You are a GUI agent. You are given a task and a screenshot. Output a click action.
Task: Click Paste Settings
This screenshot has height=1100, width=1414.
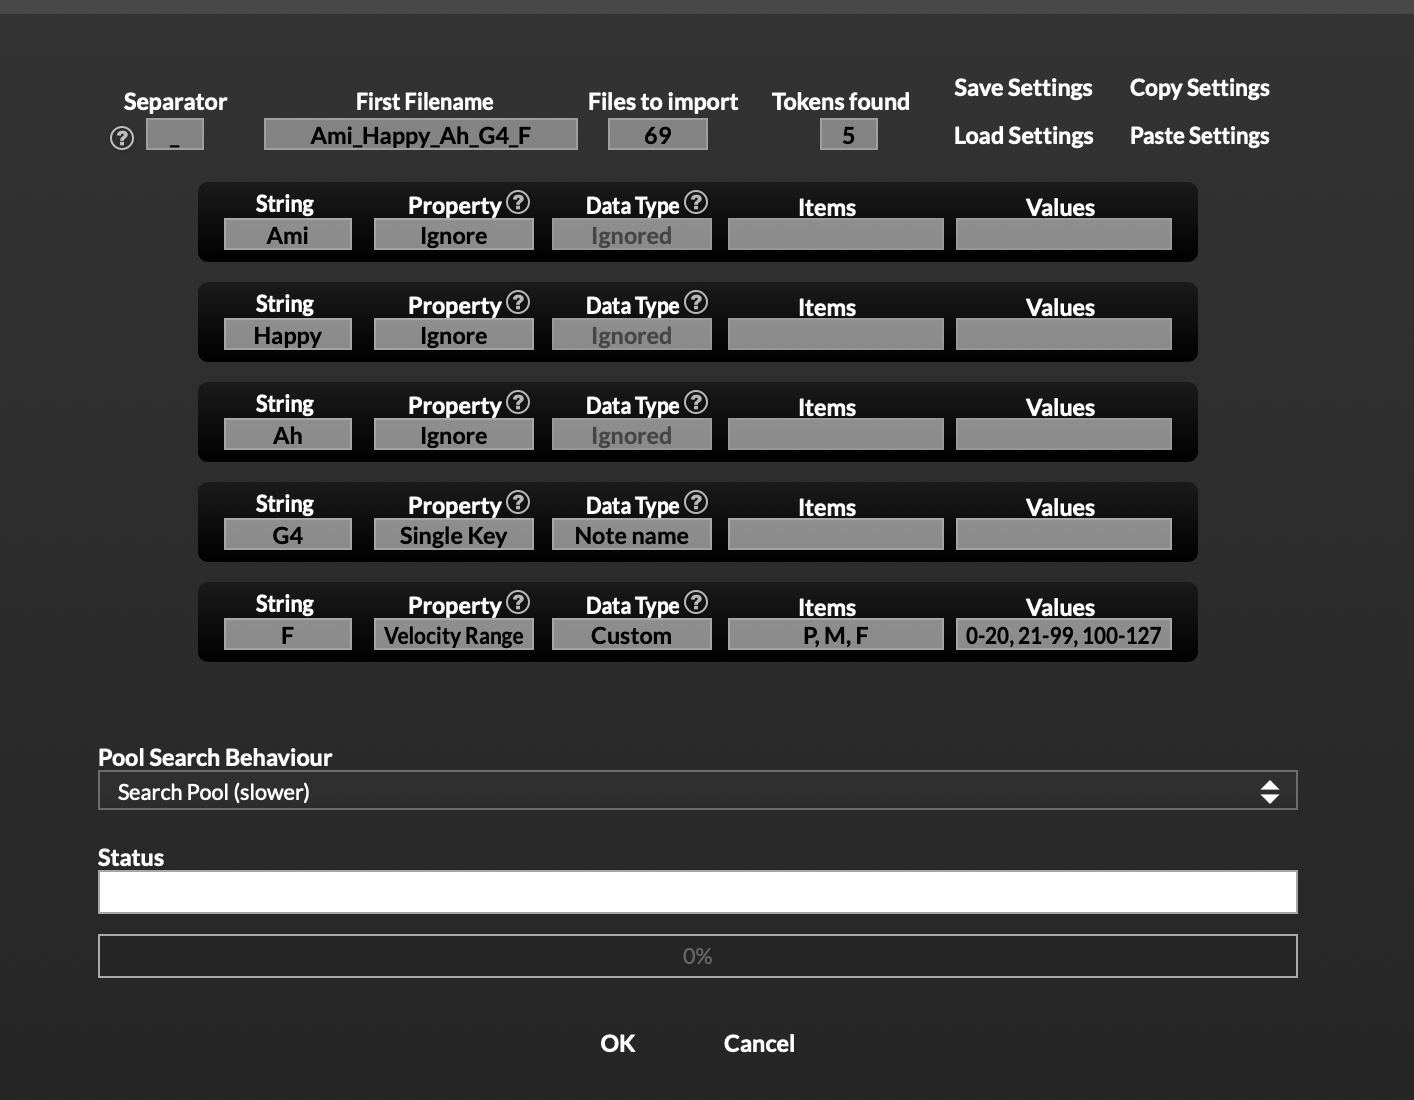coord(1199,135)
